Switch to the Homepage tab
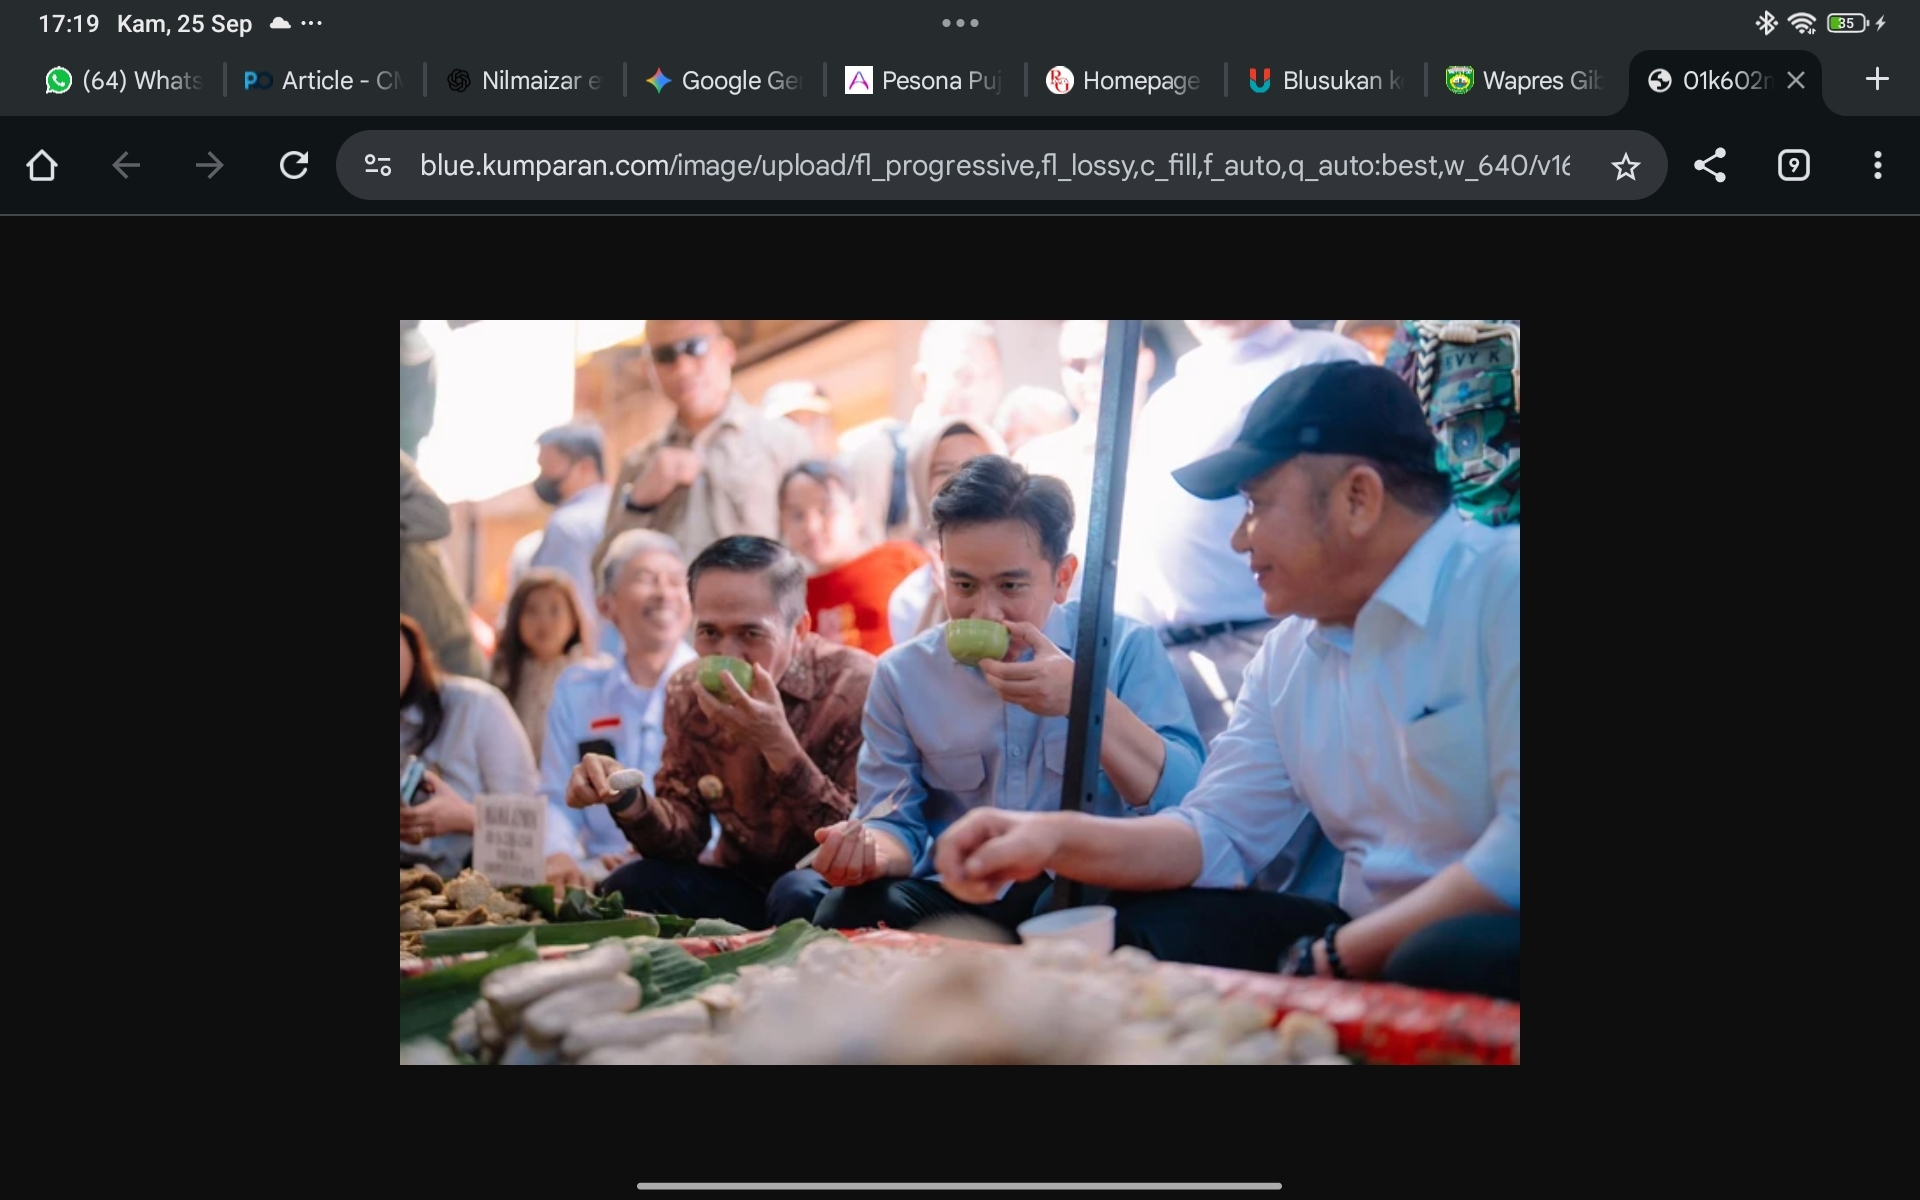Image resolution: width=1920 pixels, height=1200 pixels. [x=1124, y=80]
